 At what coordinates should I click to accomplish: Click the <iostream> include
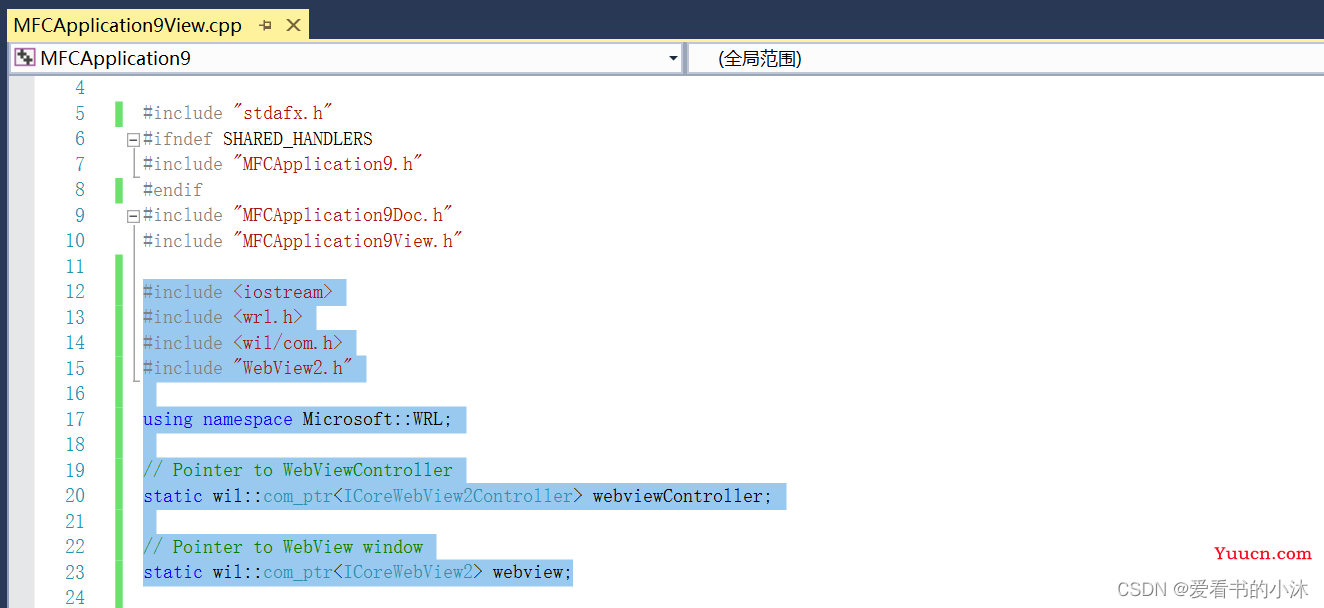click(283, 292)
